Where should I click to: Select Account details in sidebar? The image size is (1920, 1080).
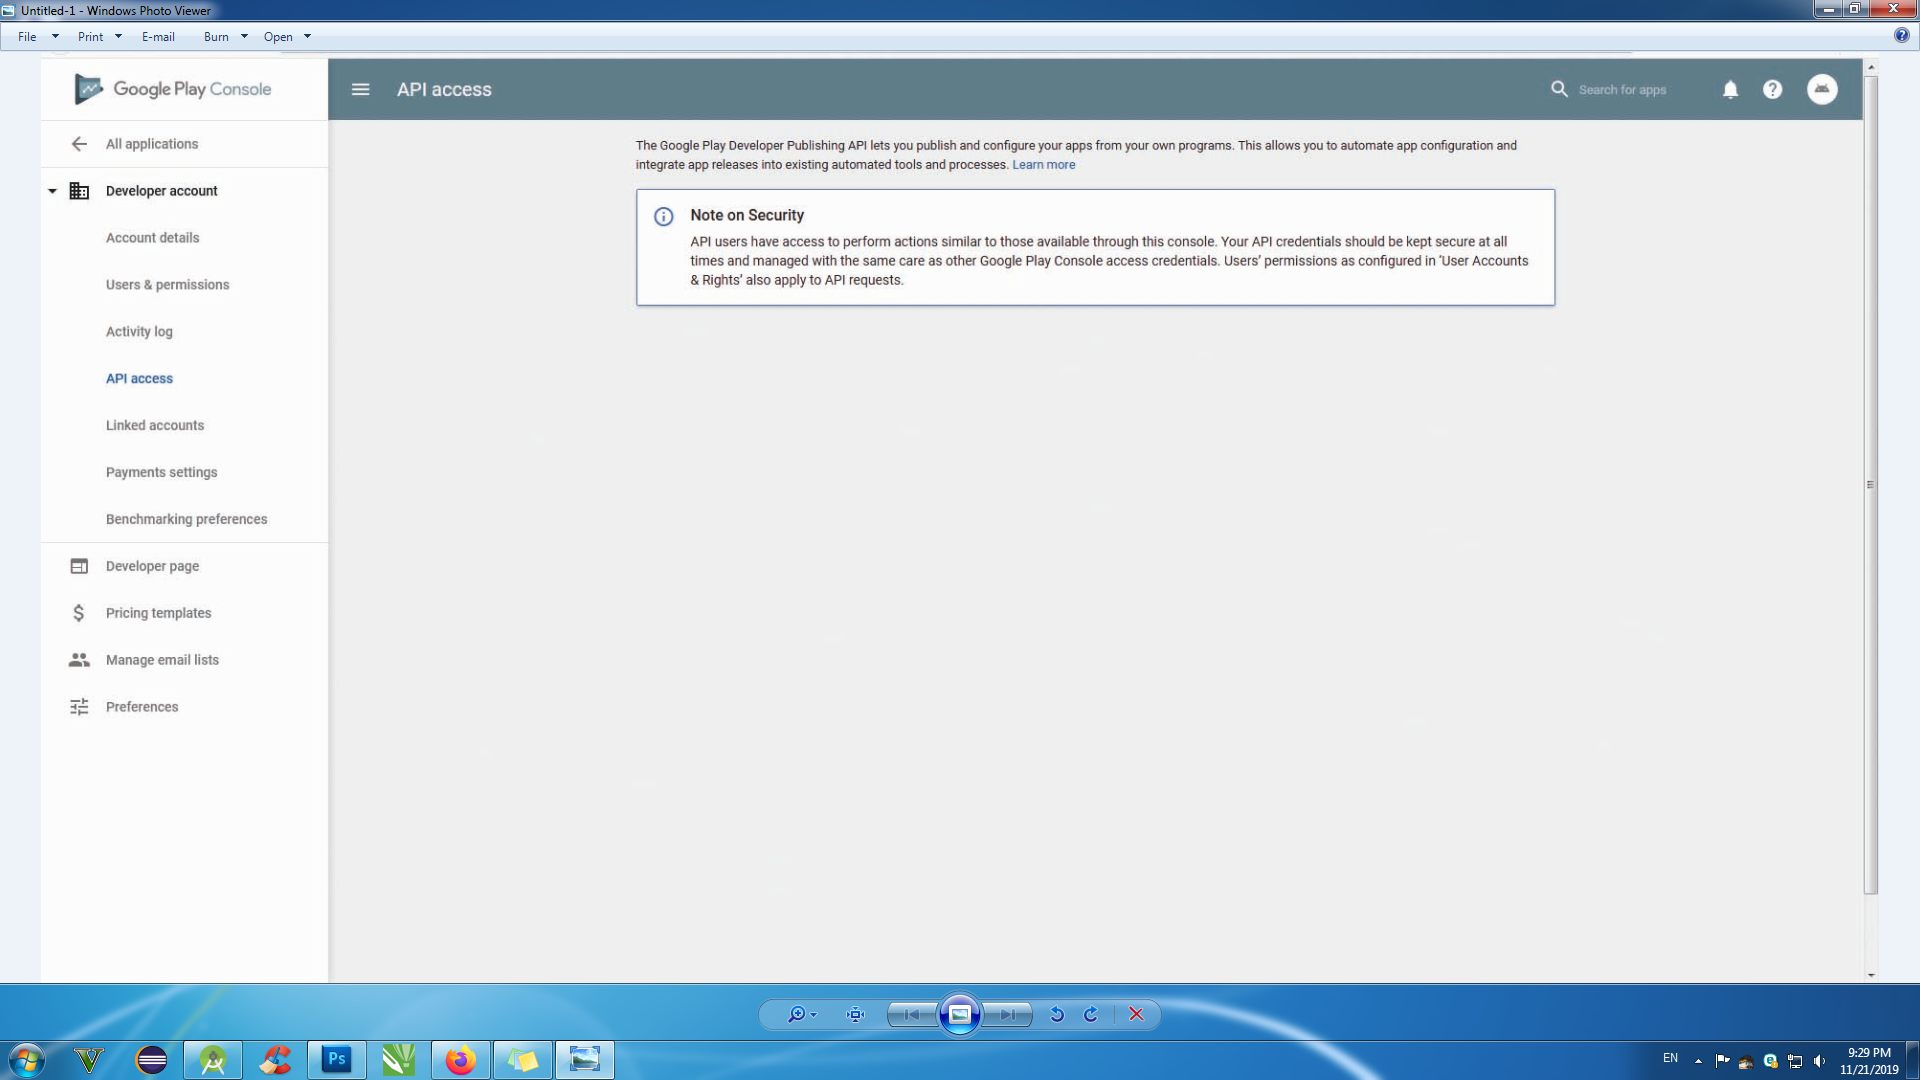[152, 238]
